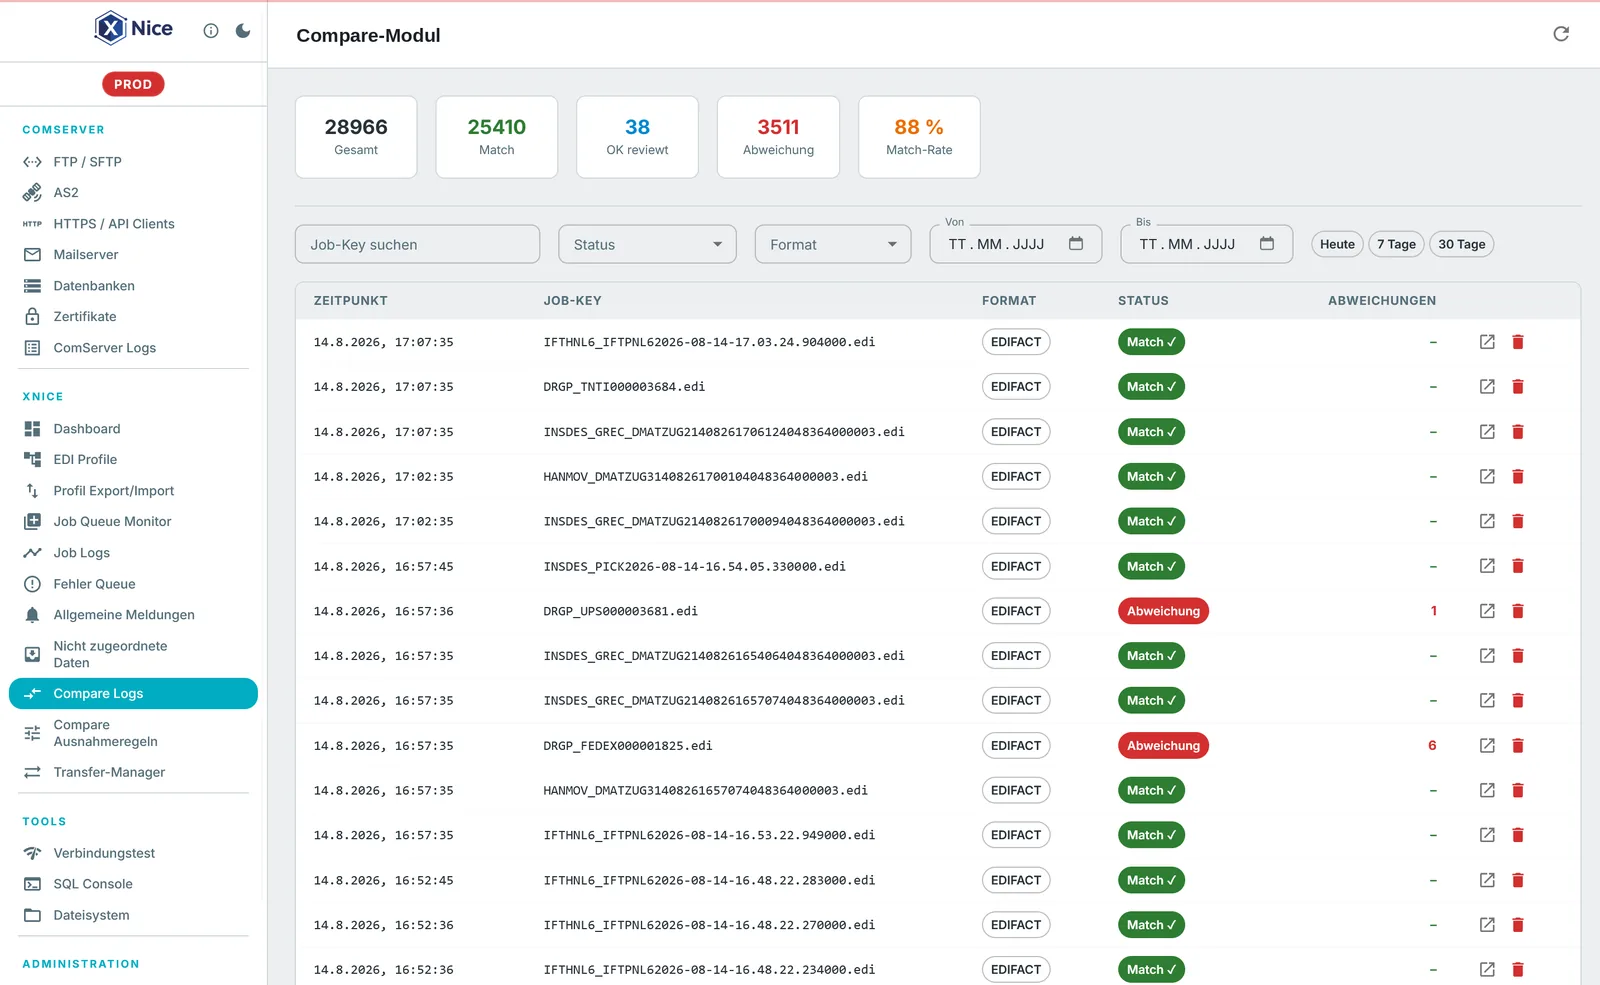This screenshot has height=985, width=1600.
Task: Click the Job-Key suchen search field
Action: 417,244
